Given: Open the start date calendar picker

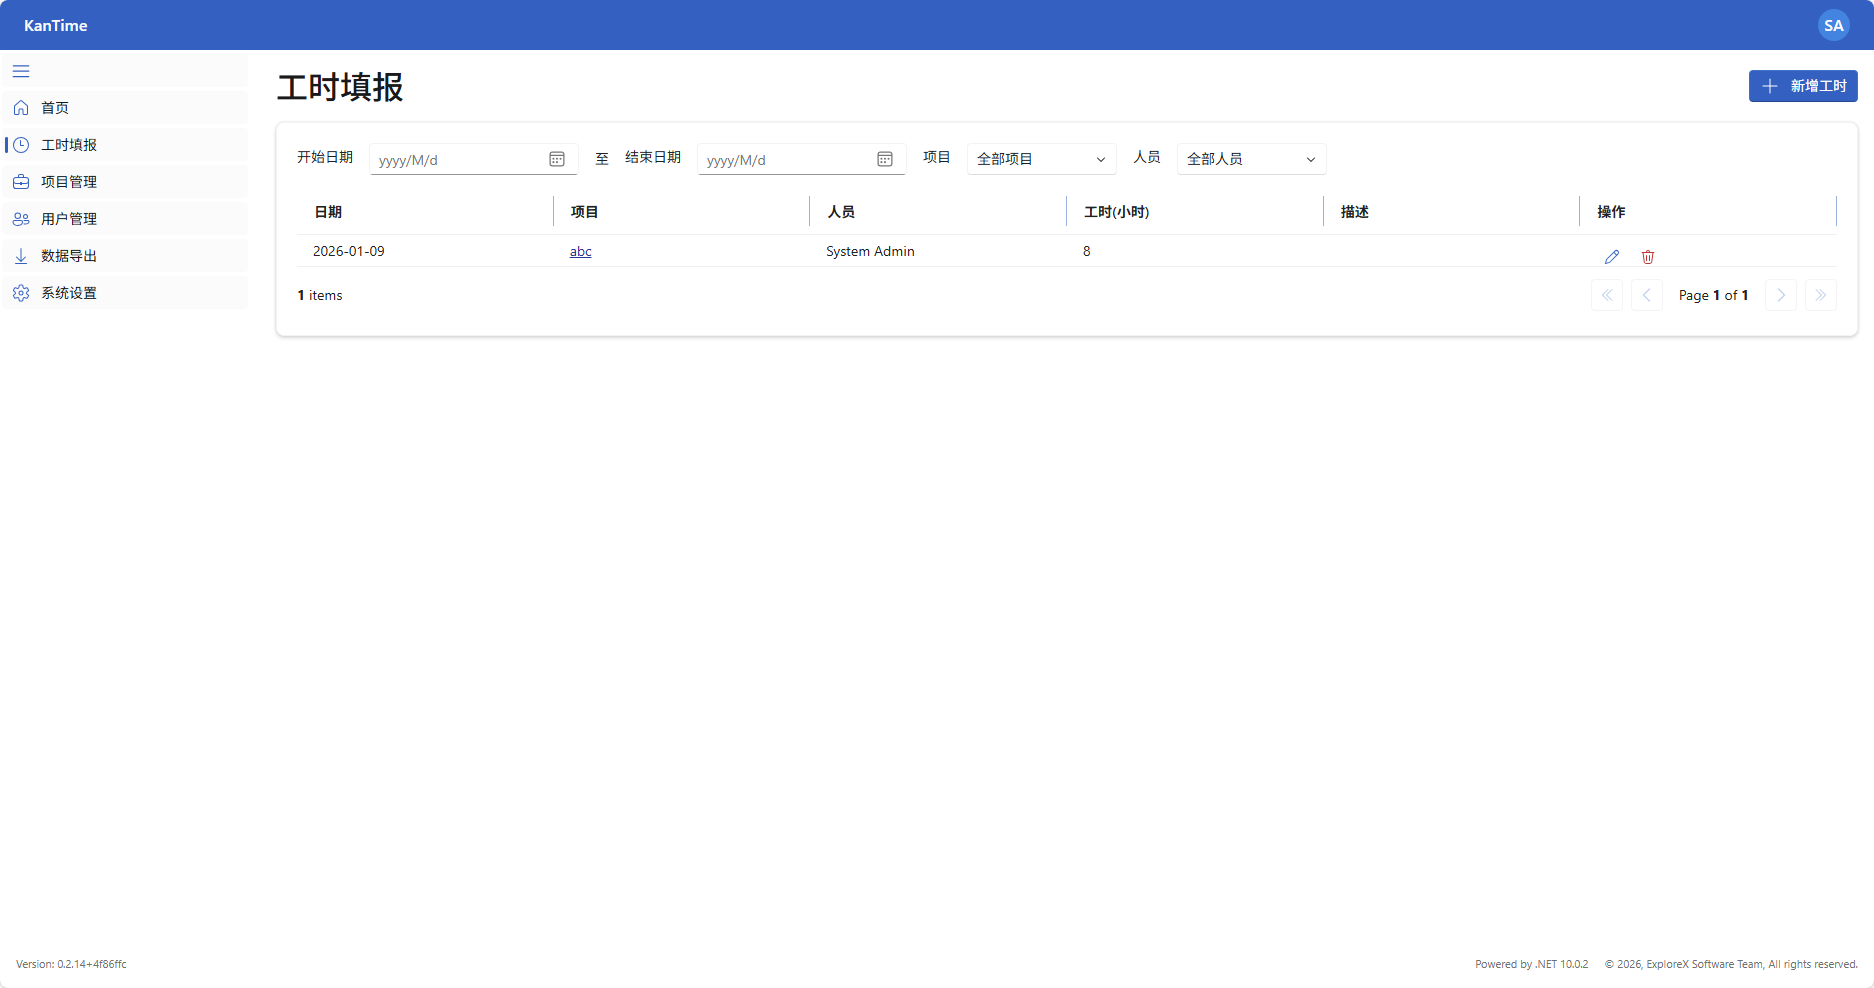Looking at the screenshot, I should 557,159.
